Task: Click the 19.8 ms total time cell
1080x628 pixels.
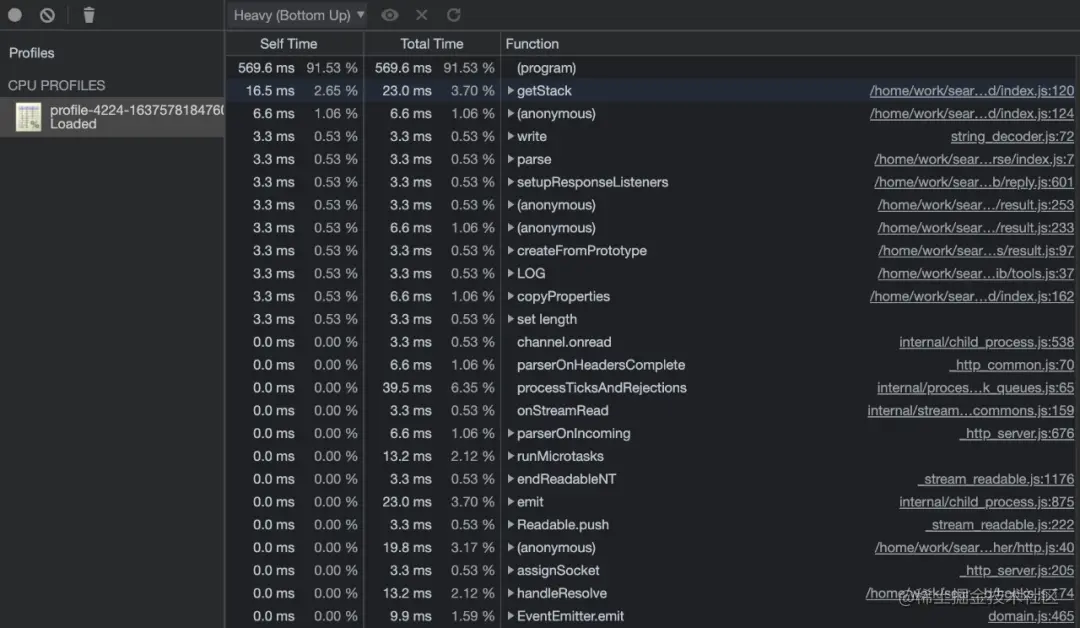Action: [x=407, y=547]
